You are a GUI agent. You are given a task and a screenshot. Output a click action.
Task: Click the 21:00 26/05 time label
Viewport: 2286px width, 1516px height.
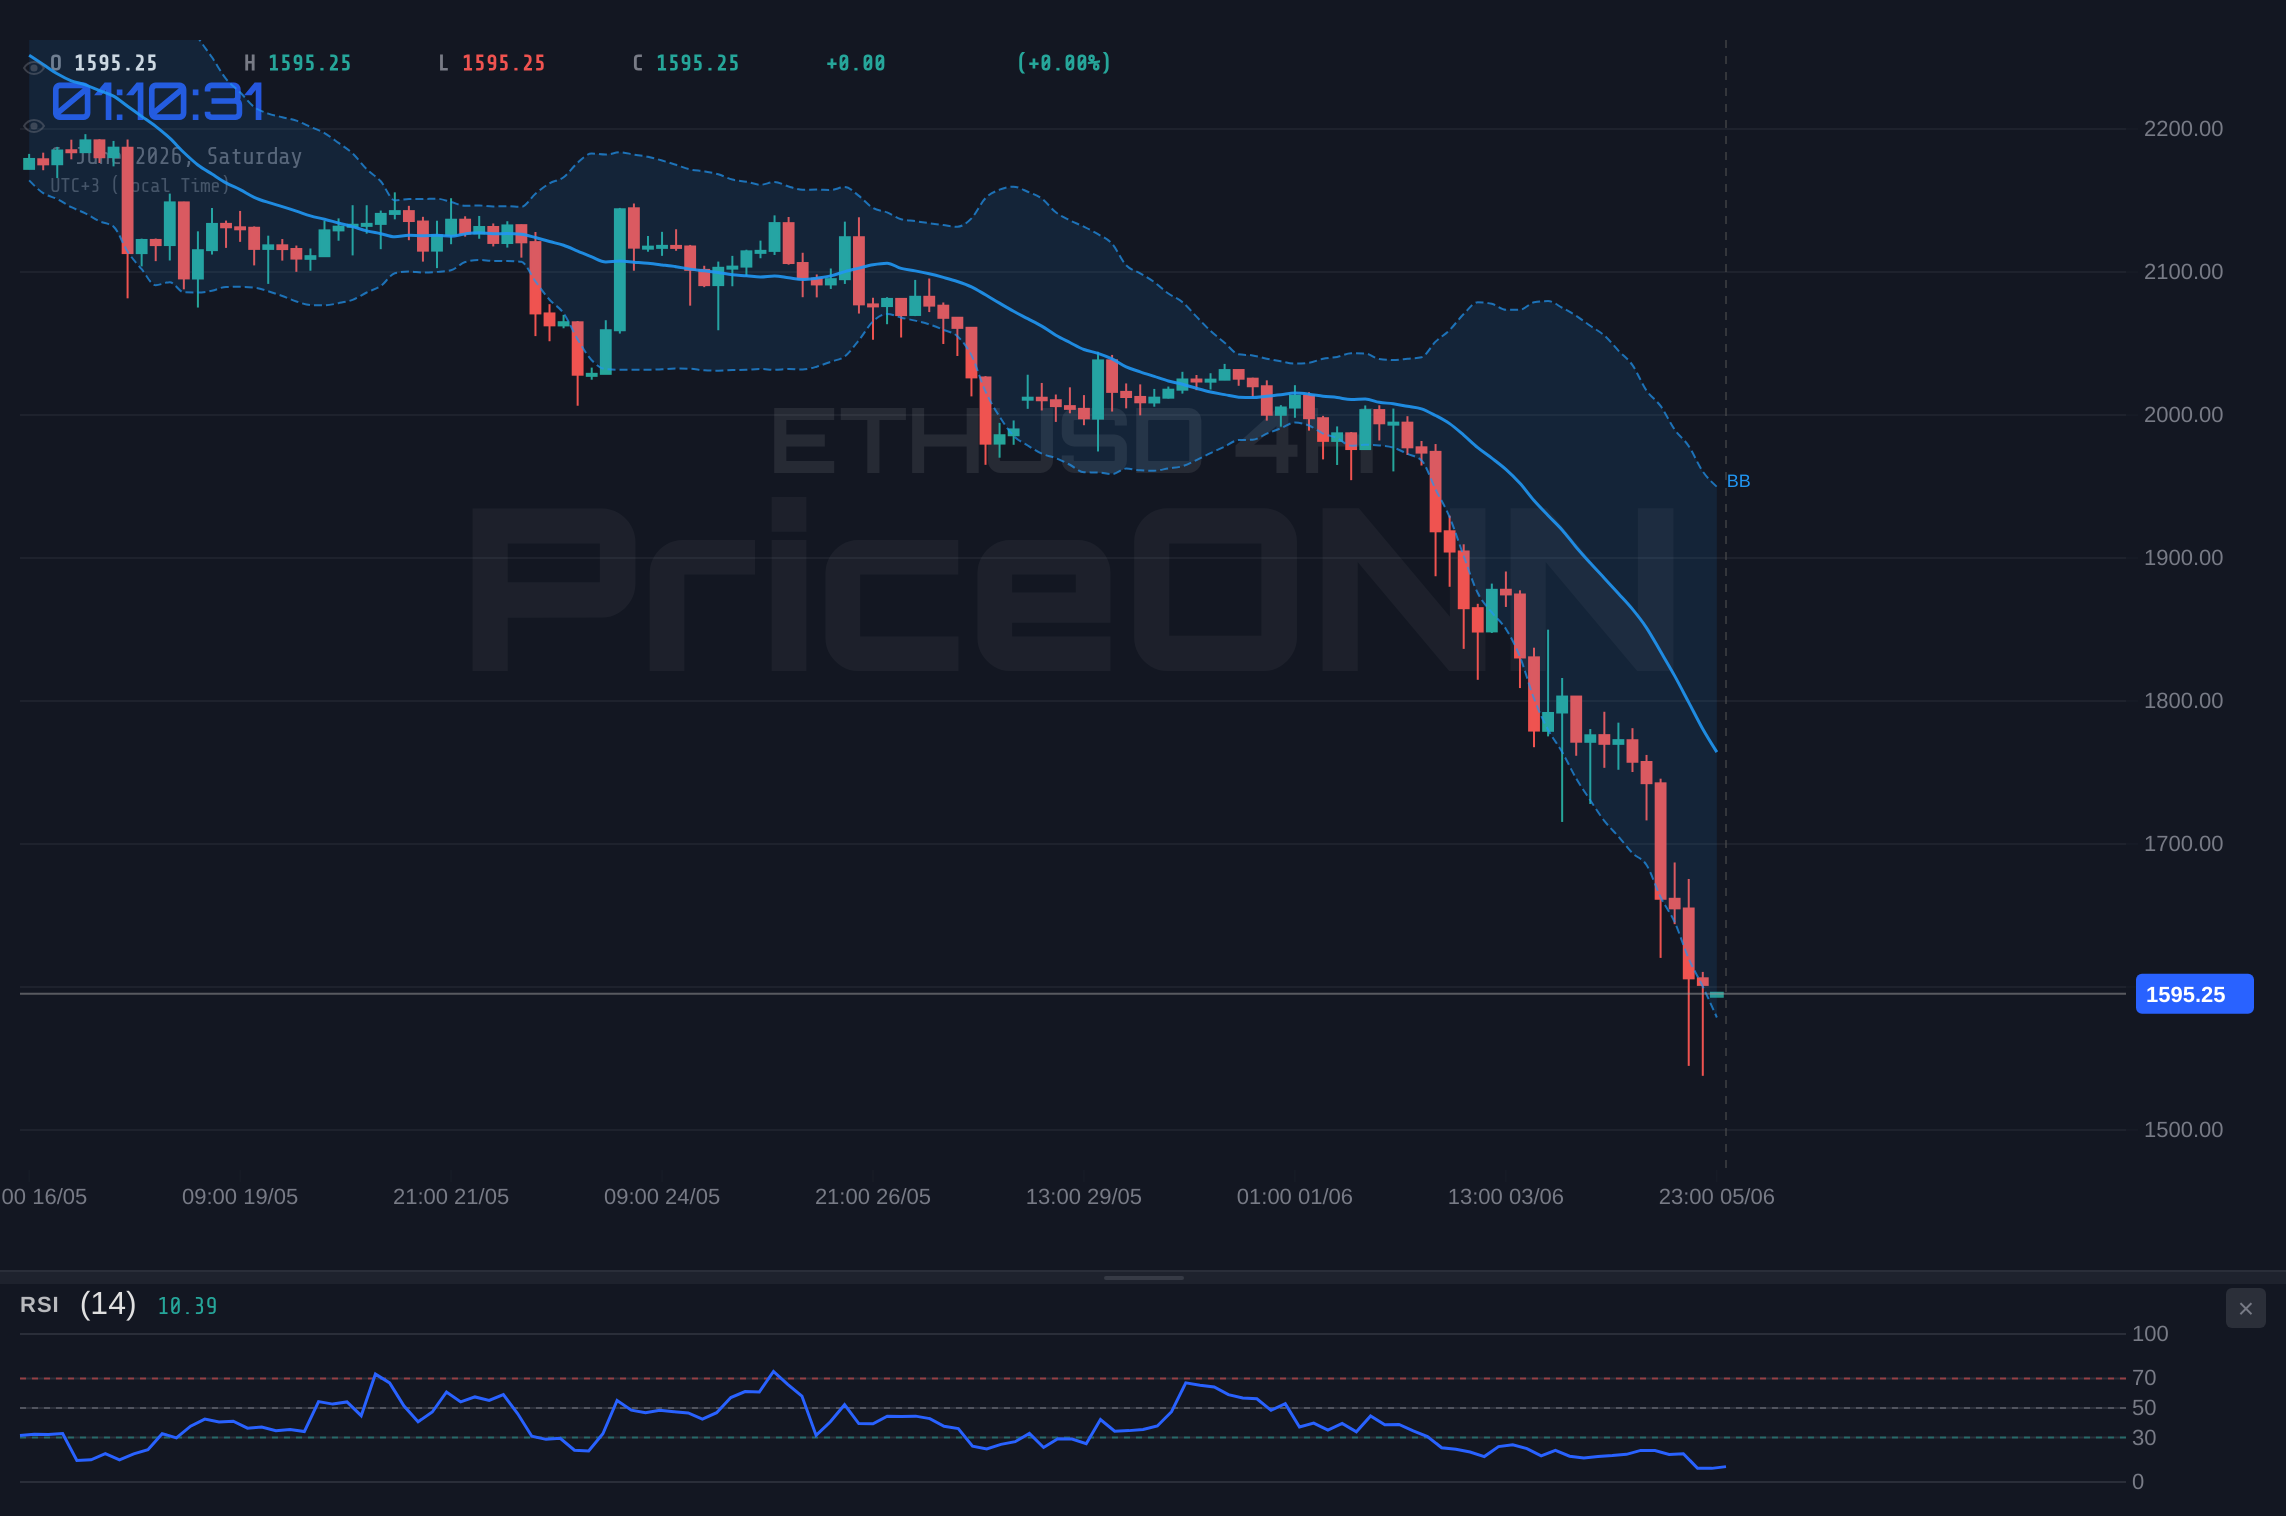tap(873, 1197)
